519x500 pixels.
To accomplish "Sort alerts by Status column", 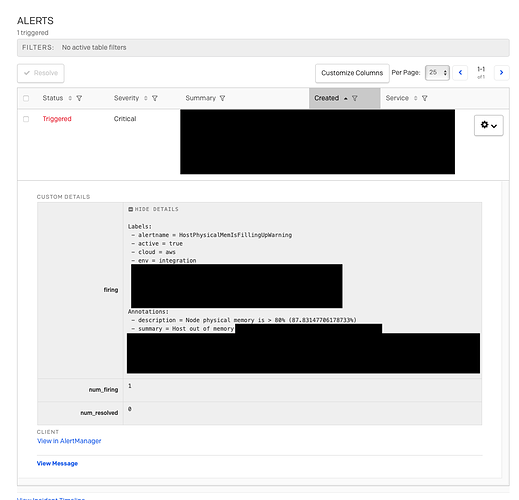I will tap(70, 98).
